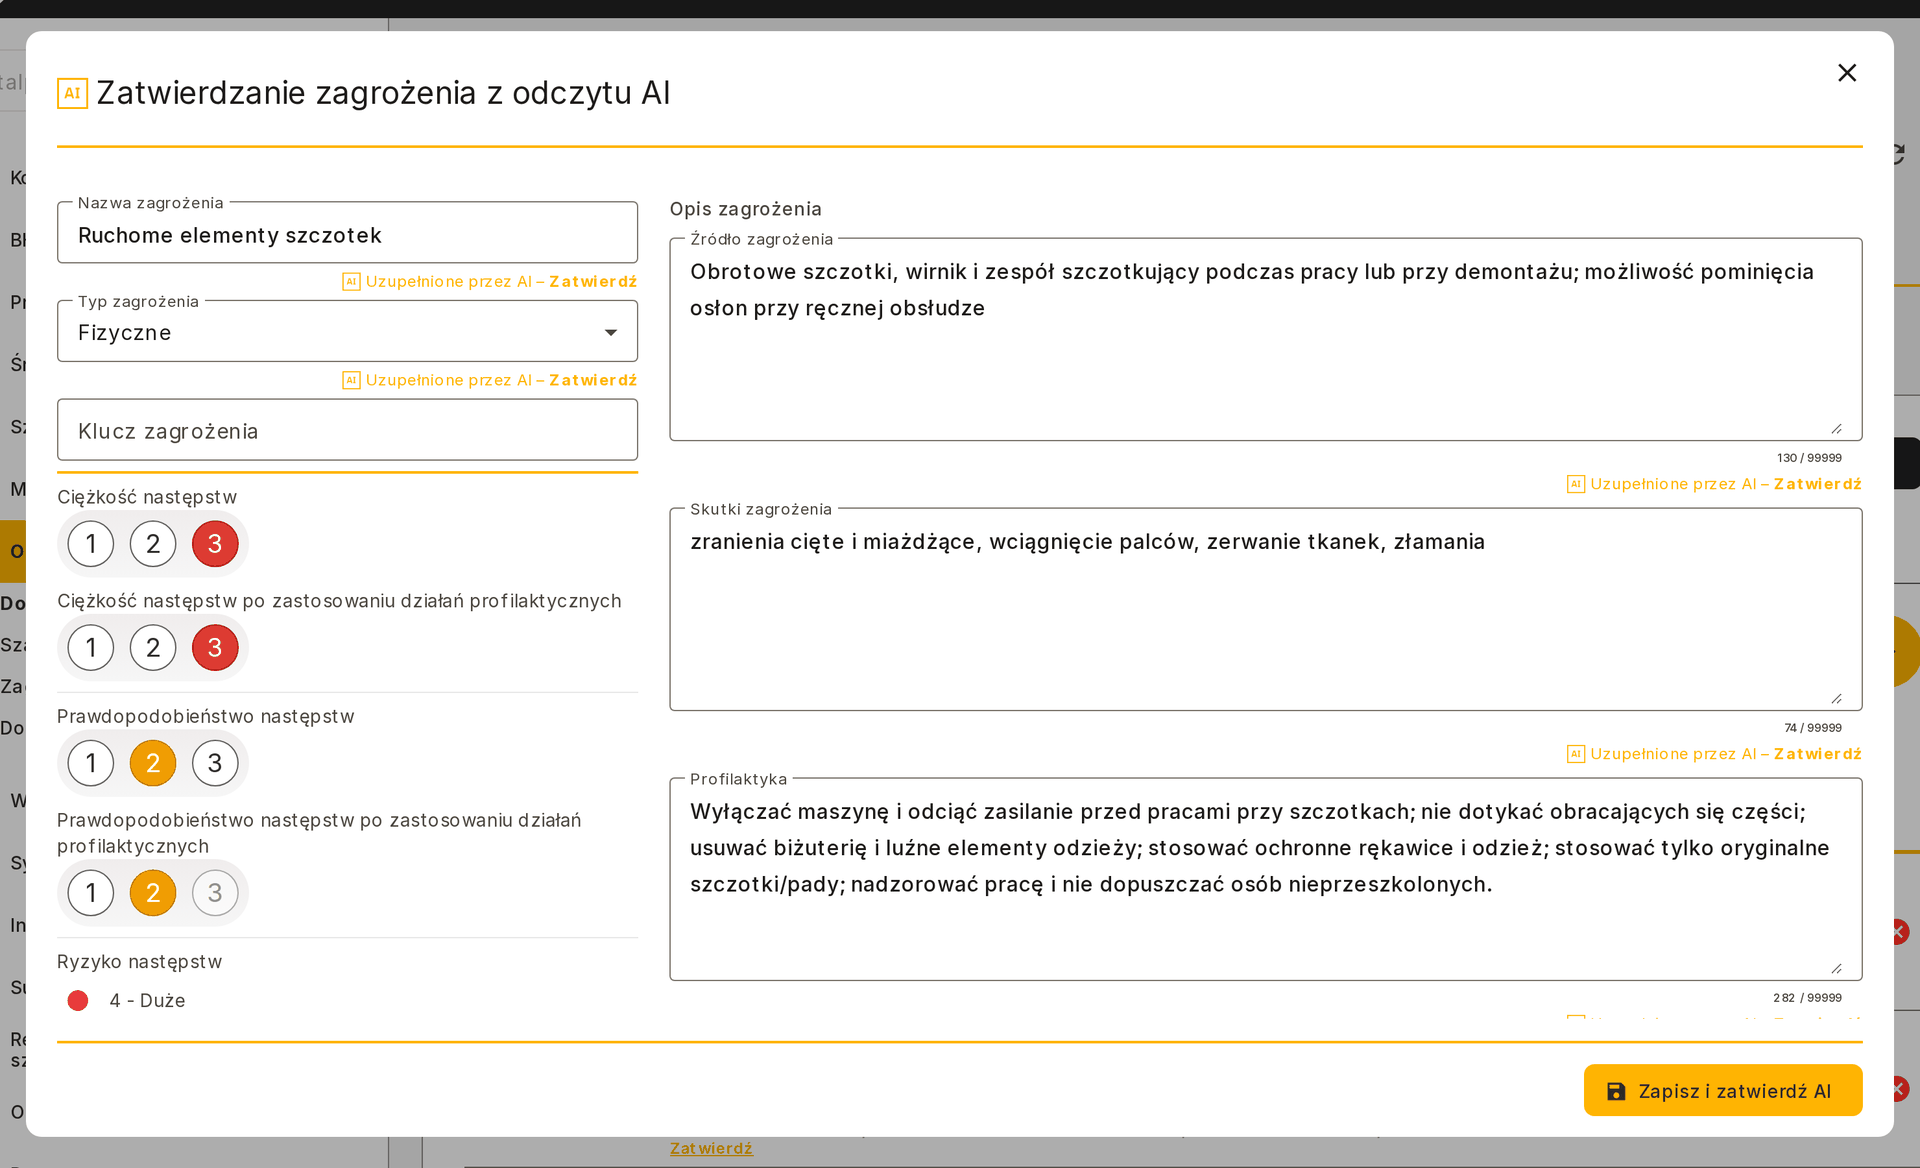Click the AI icon under Skutki zagrożenia
Viewport: 1920px width, 1168px height.
(x=1576, y=754)
